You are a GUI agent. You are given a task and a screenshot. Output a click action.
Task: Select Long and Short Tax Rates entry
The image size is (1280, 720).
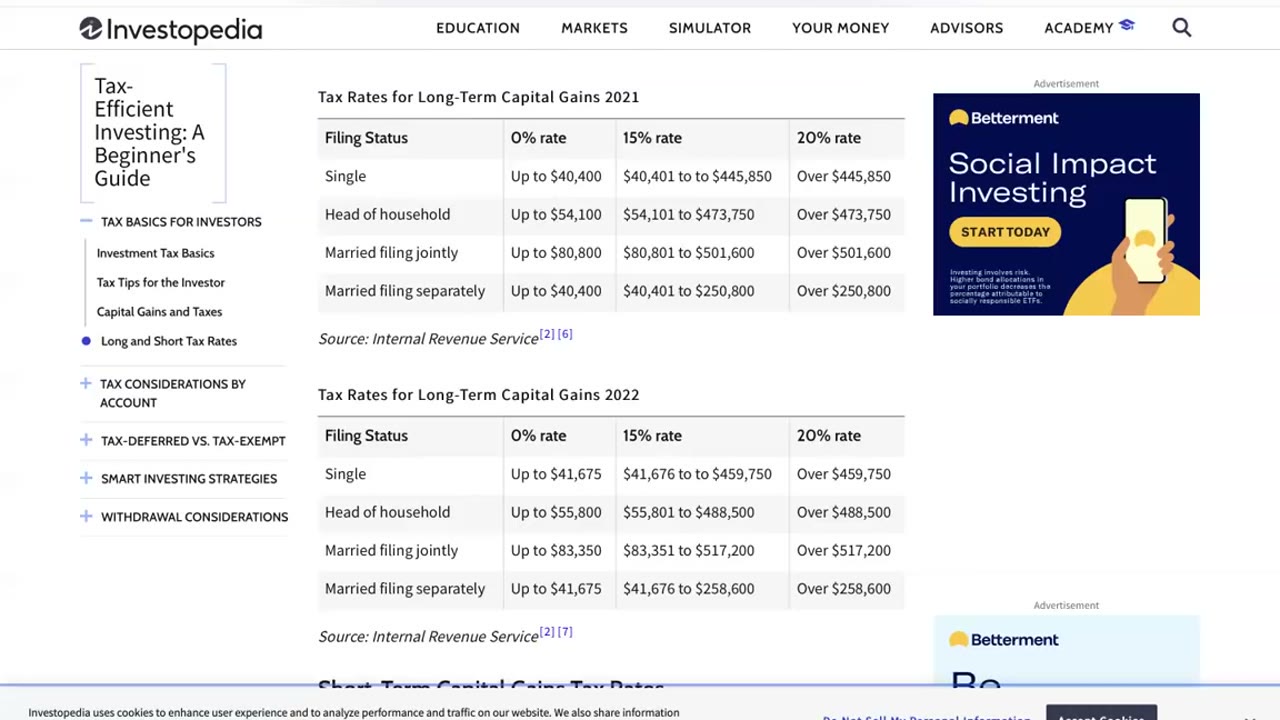click(x=169, y=341)
